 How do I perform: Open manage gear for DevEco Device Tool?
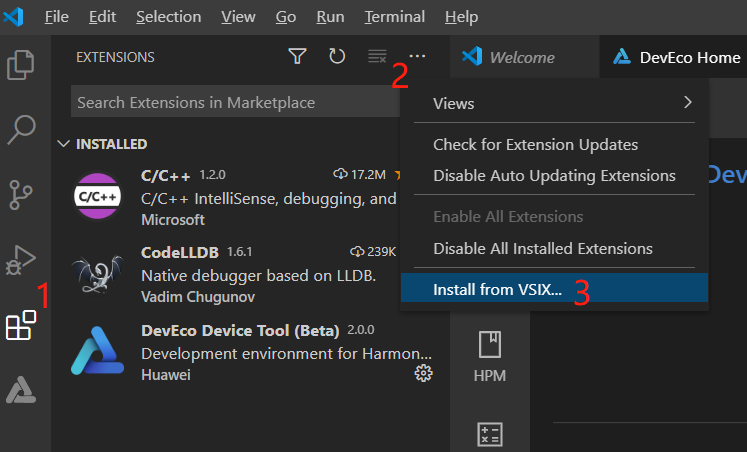click(x=423, y=373)
